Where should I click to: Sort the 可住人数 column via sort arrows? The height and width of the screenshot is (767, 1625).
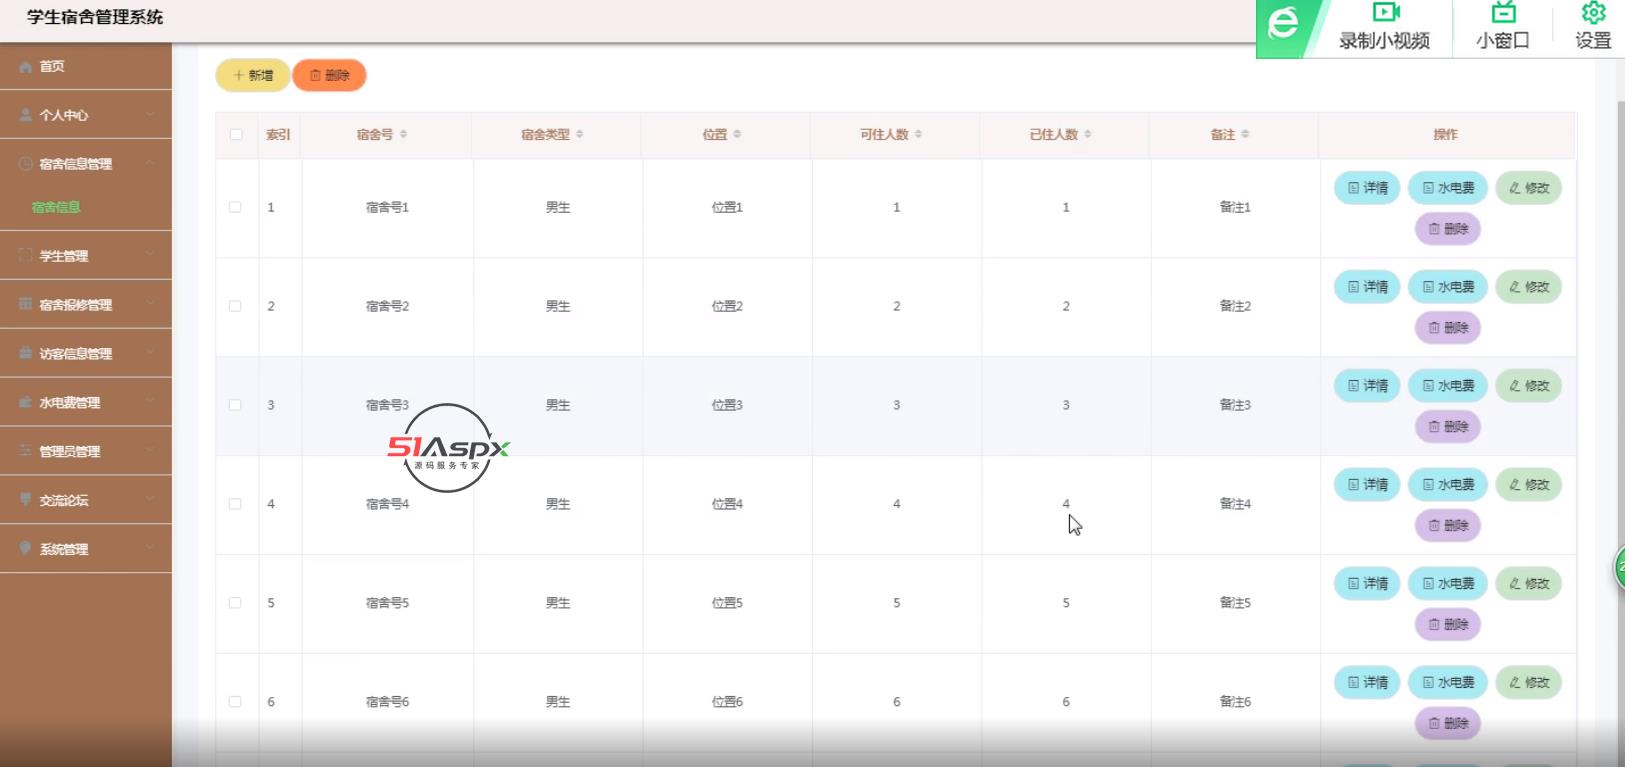[918, 134]
